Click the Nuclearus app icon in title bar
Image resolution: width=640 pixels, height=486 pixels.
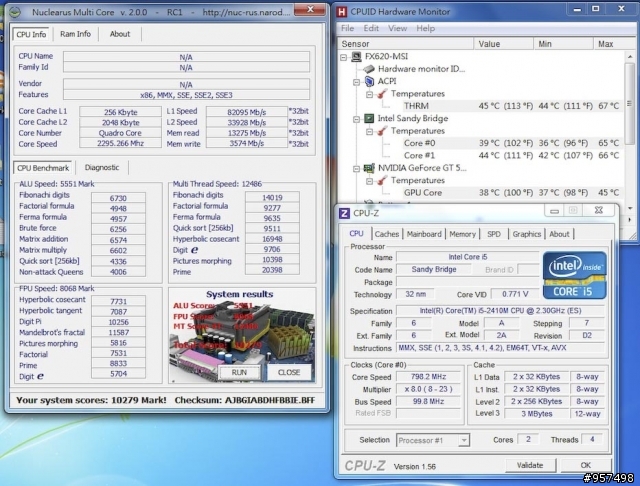15,12
